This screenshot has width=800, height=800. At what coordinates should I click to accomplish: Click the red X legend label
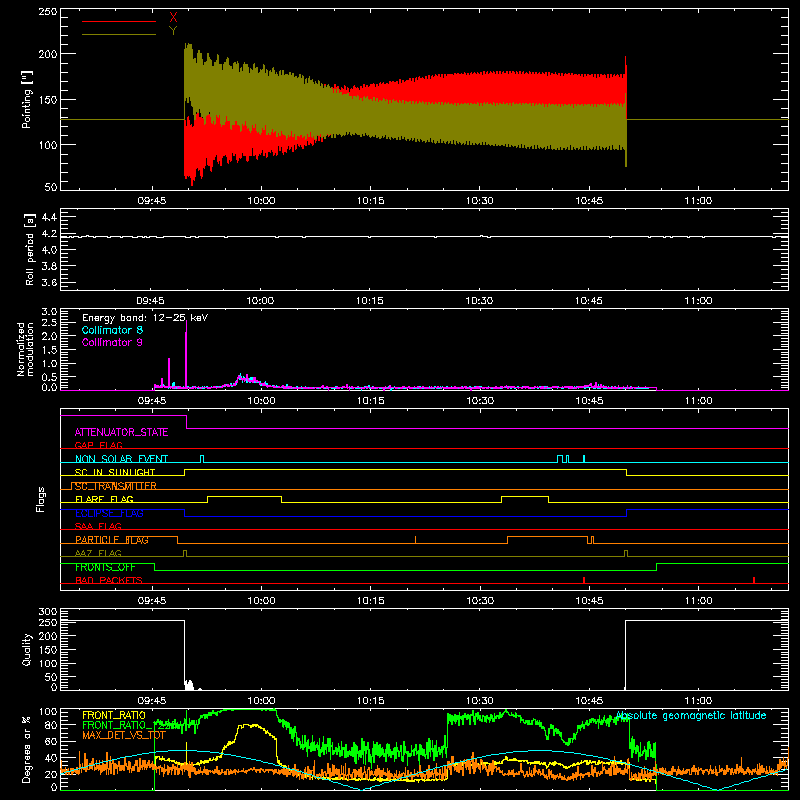(173, 18)
